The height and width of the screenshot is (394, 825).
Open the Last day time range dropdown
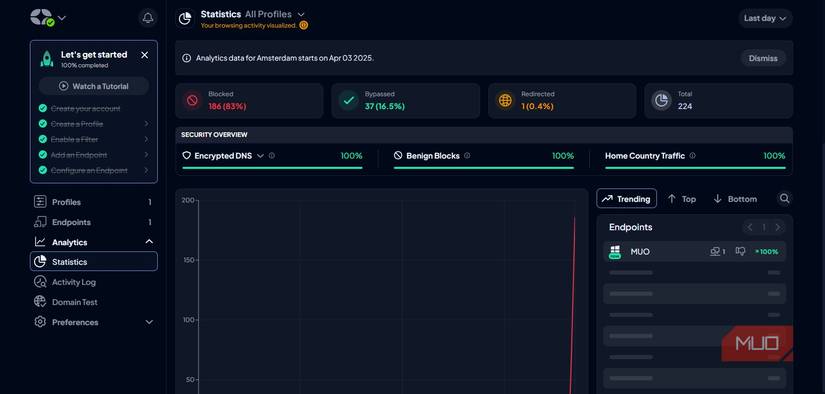tap(765, 18)
